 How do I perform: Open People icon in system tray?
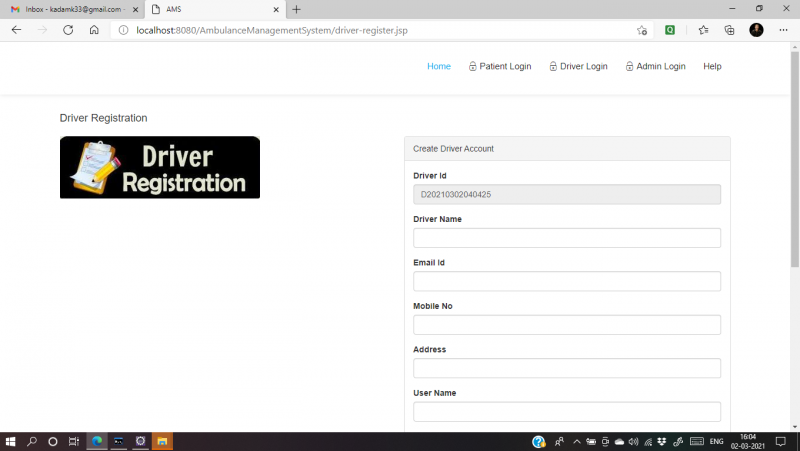(559, 441)
